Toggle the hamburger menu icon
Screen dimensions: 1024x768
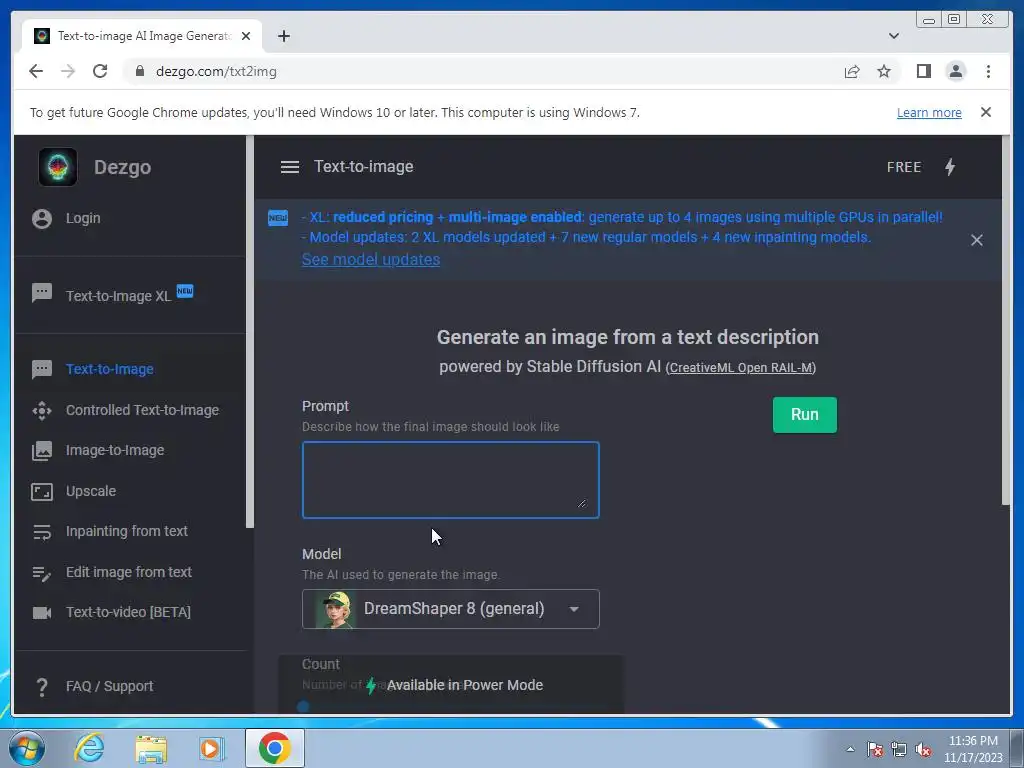tap(290, 167)
